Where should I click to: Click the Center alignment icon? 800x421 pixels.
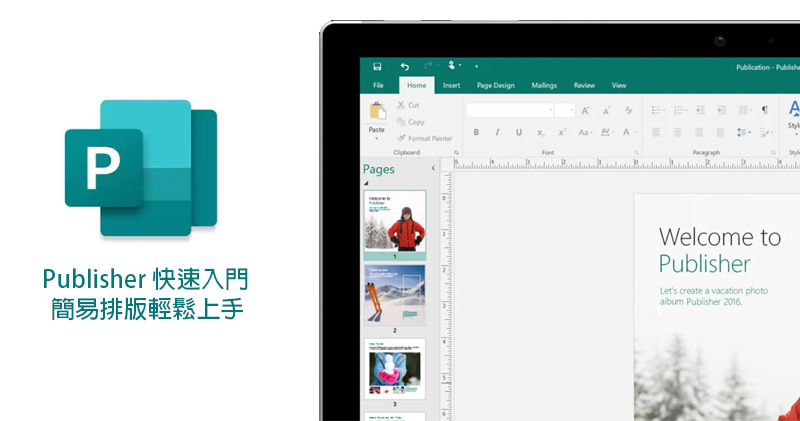[678, 133]
